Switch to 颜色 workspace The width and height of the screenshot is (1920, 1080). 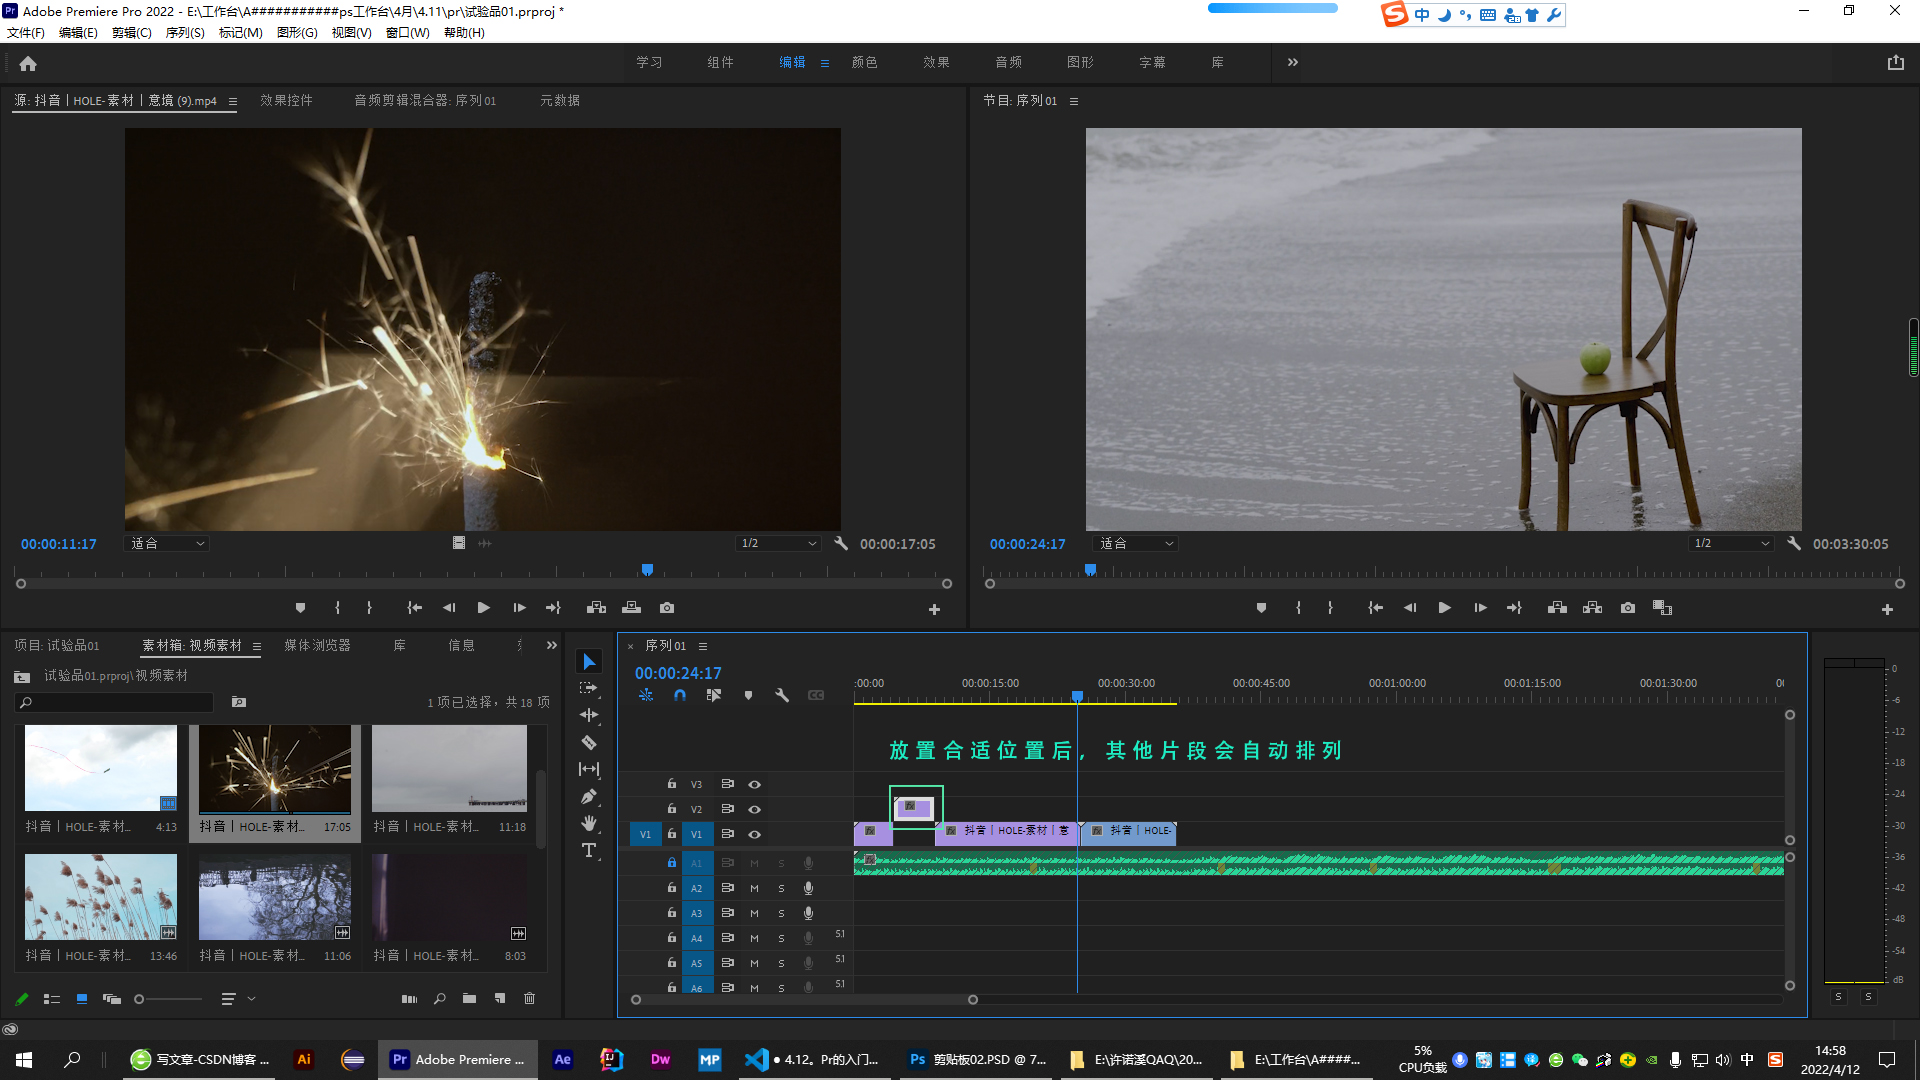coord(864,62)
